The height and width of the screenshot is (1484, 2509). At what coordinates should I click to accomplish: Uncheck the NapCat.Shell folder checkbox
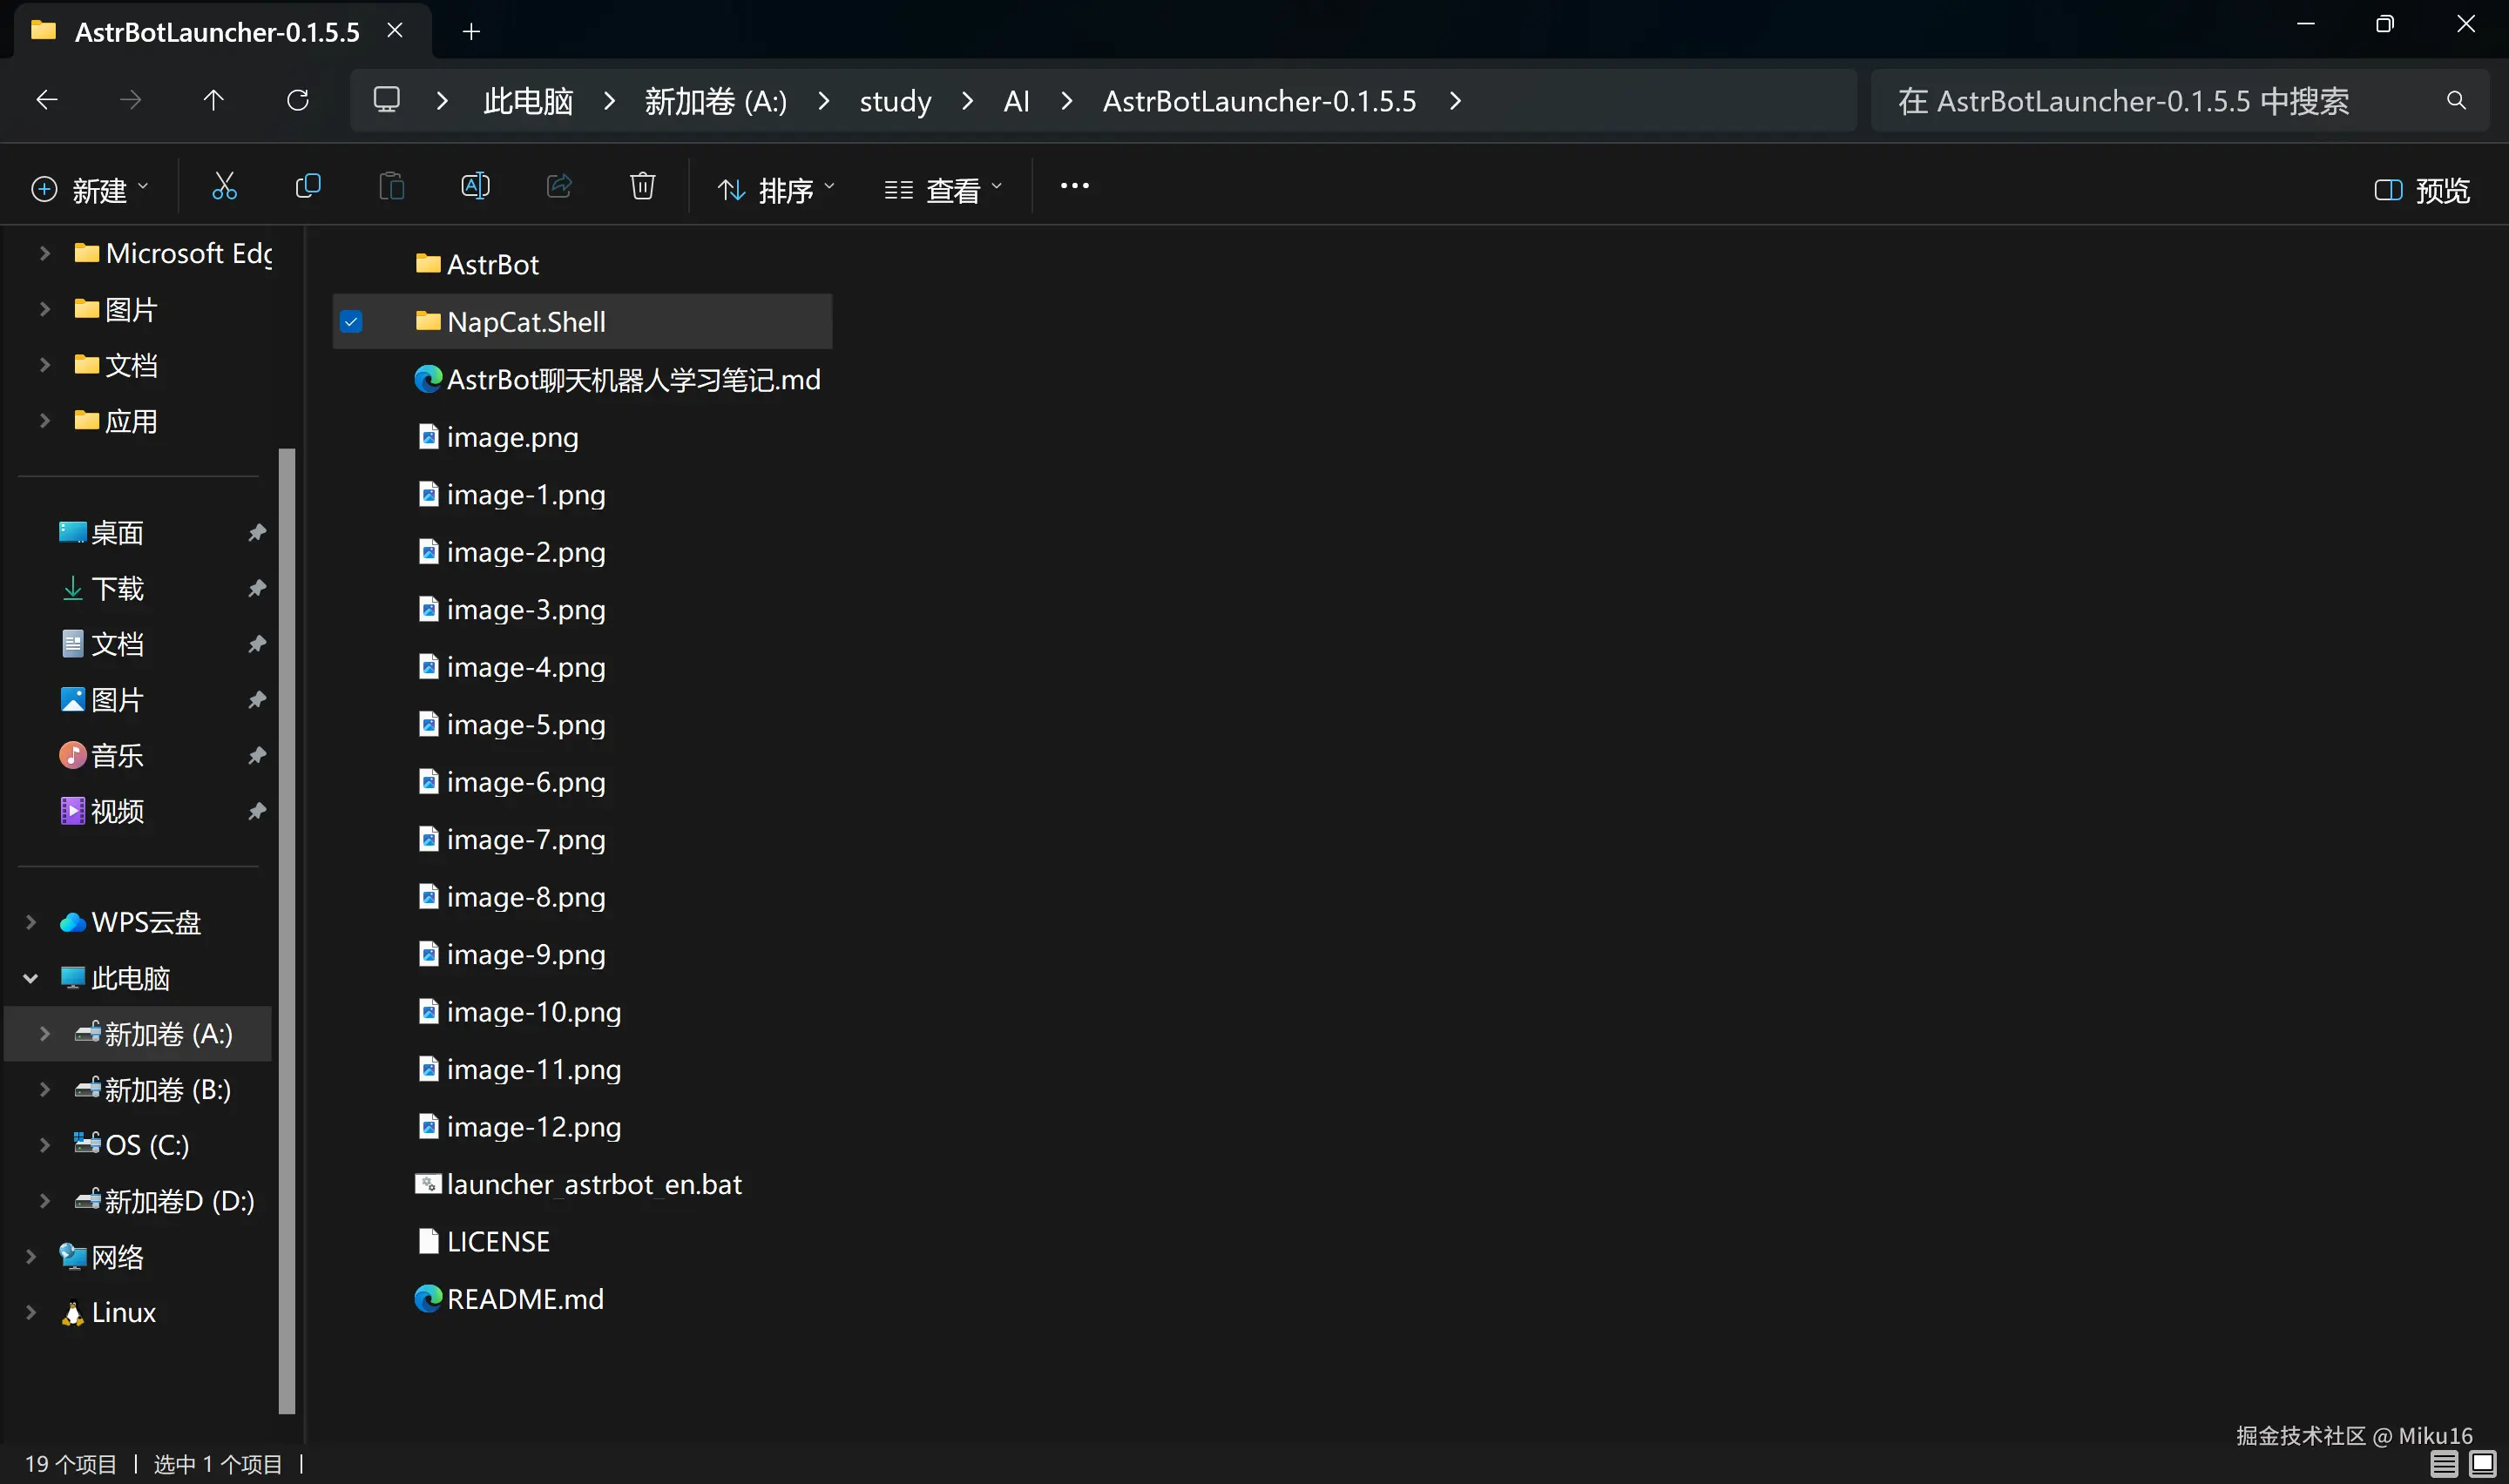tap(351, 322)
